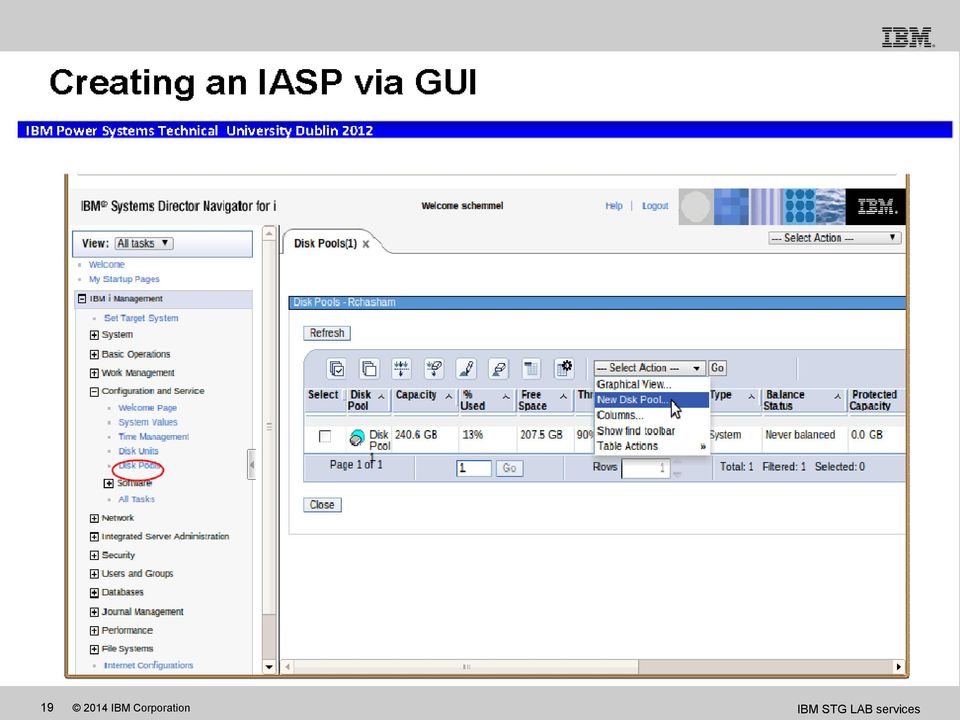The height and width of the screenshot is (720, 960).
Task: Click the Edit Sort toolbar icon
Action: [467, 368]
